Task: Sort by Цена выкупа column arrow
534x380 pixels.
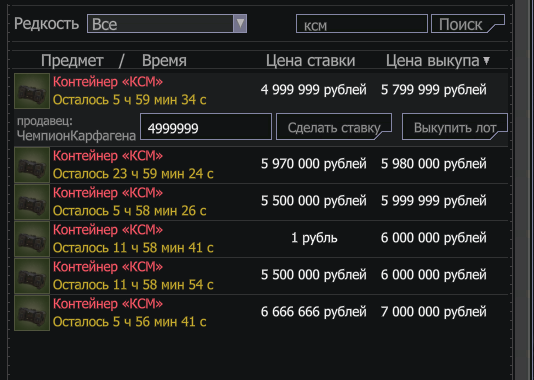Action: [x=487, y=61]
